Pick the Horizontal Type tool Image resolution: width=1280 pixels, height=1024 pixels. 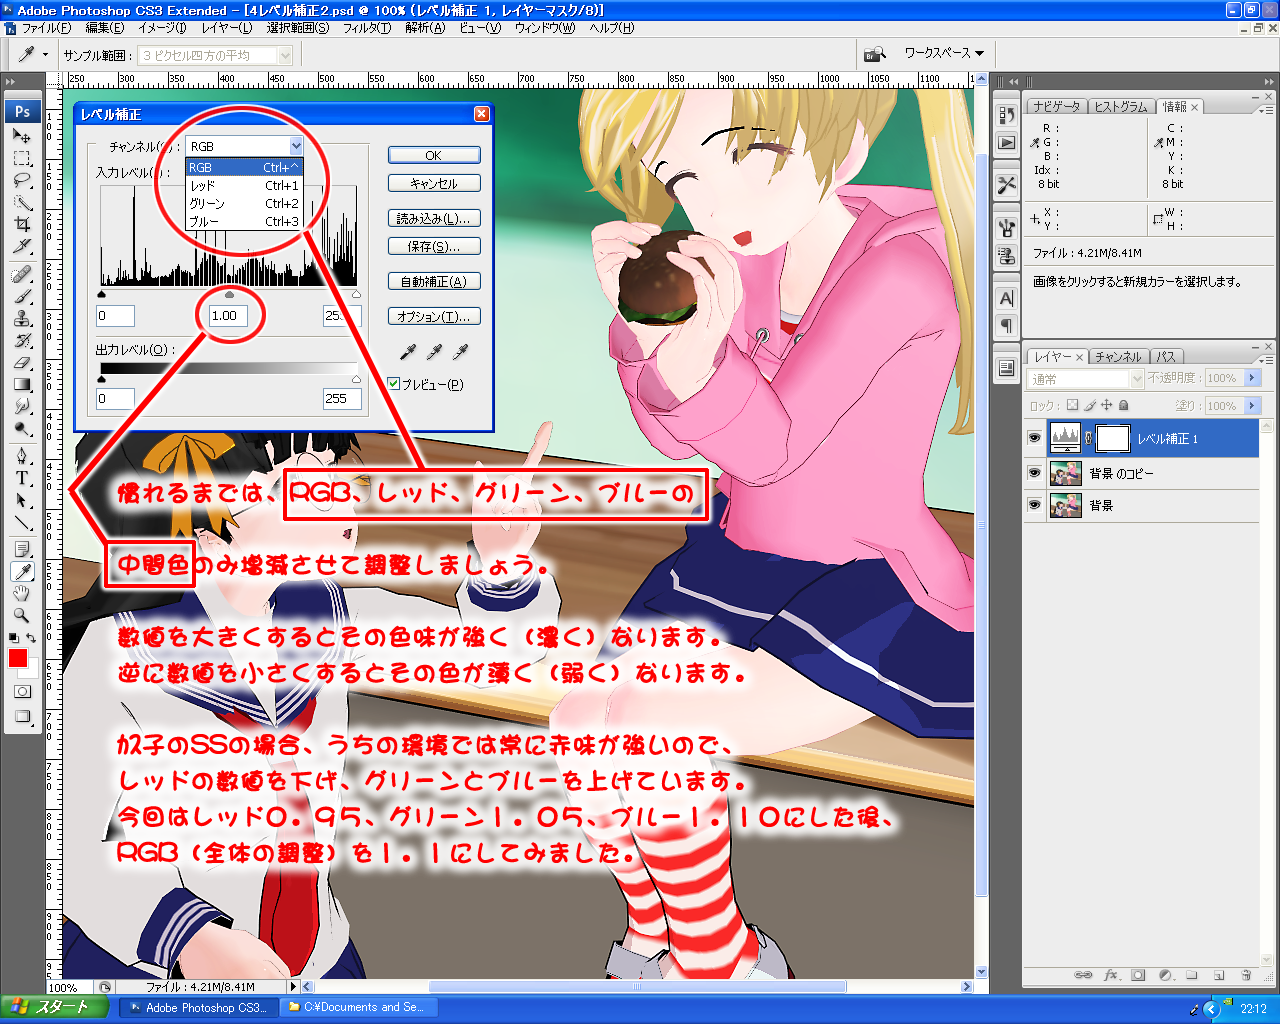point(22,478)
